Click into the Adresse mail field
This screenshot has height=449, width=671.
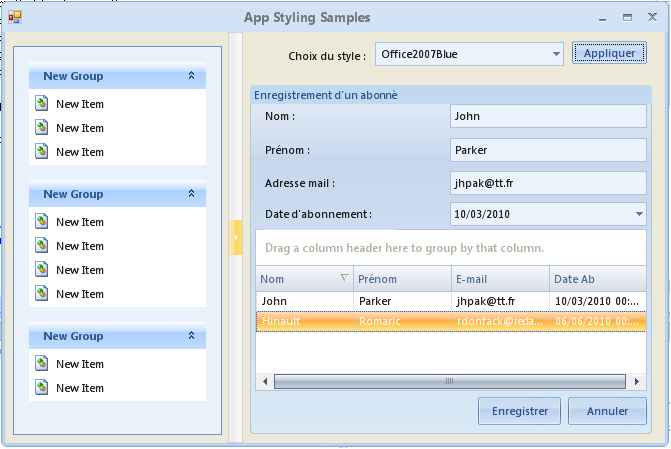coord(548,183)
